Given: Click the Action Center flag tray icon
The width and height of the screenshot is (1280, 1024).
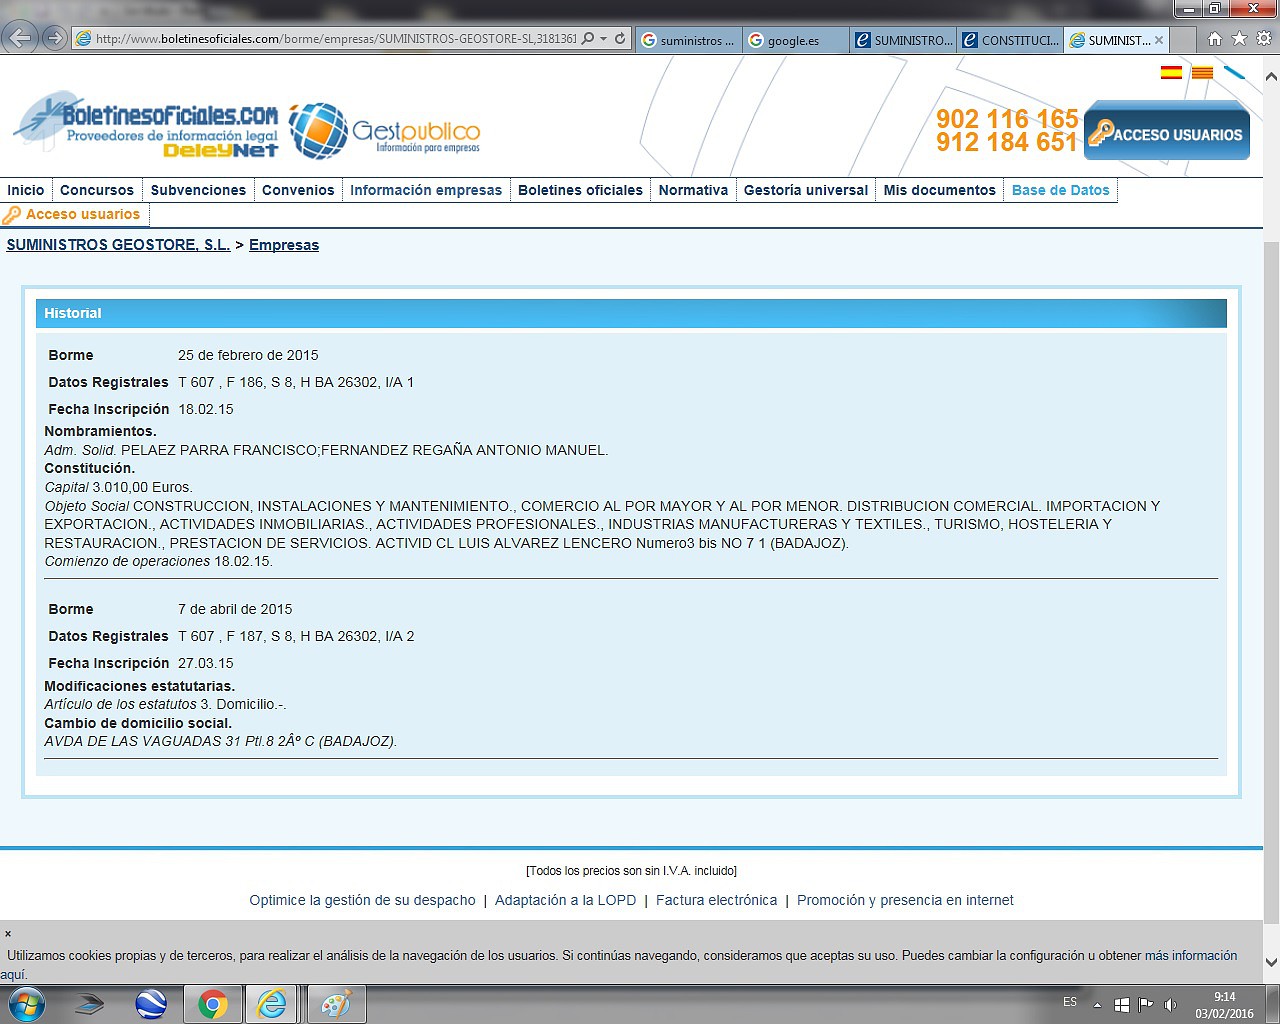Looking at the screenshot, I should (1145, 1004).
